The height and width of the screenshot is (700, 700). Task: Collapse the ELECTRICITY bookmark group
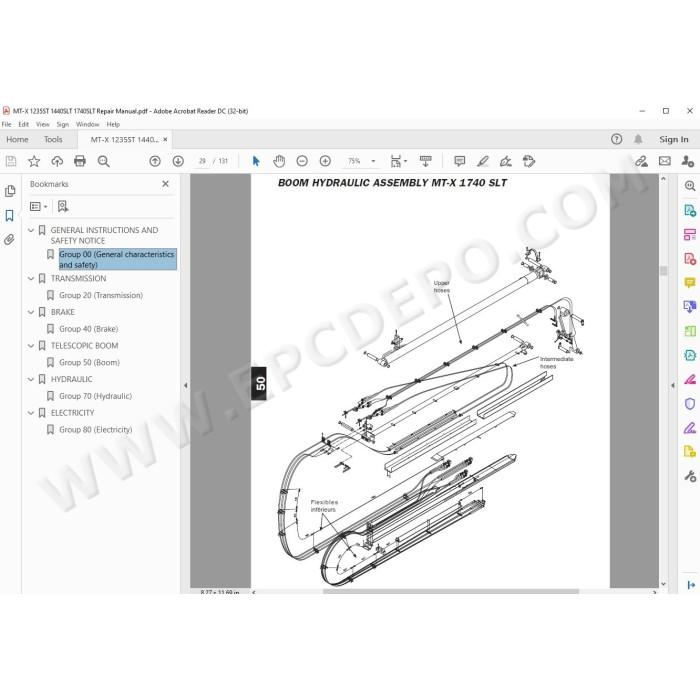click(31, 413)
